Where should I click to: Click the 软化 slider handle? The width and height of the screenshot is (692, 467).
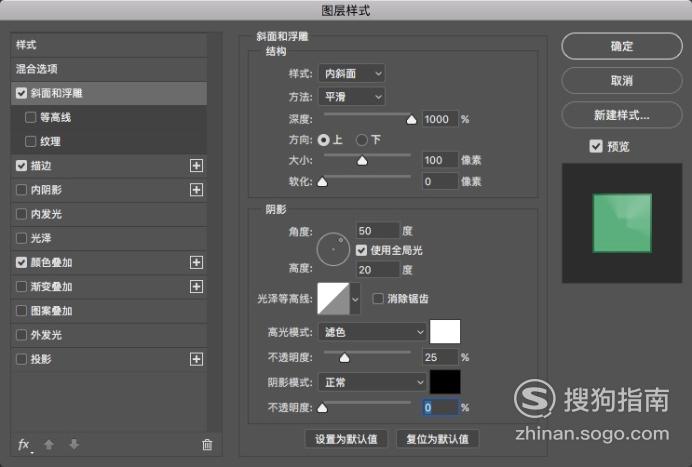[x=323, y=182]
